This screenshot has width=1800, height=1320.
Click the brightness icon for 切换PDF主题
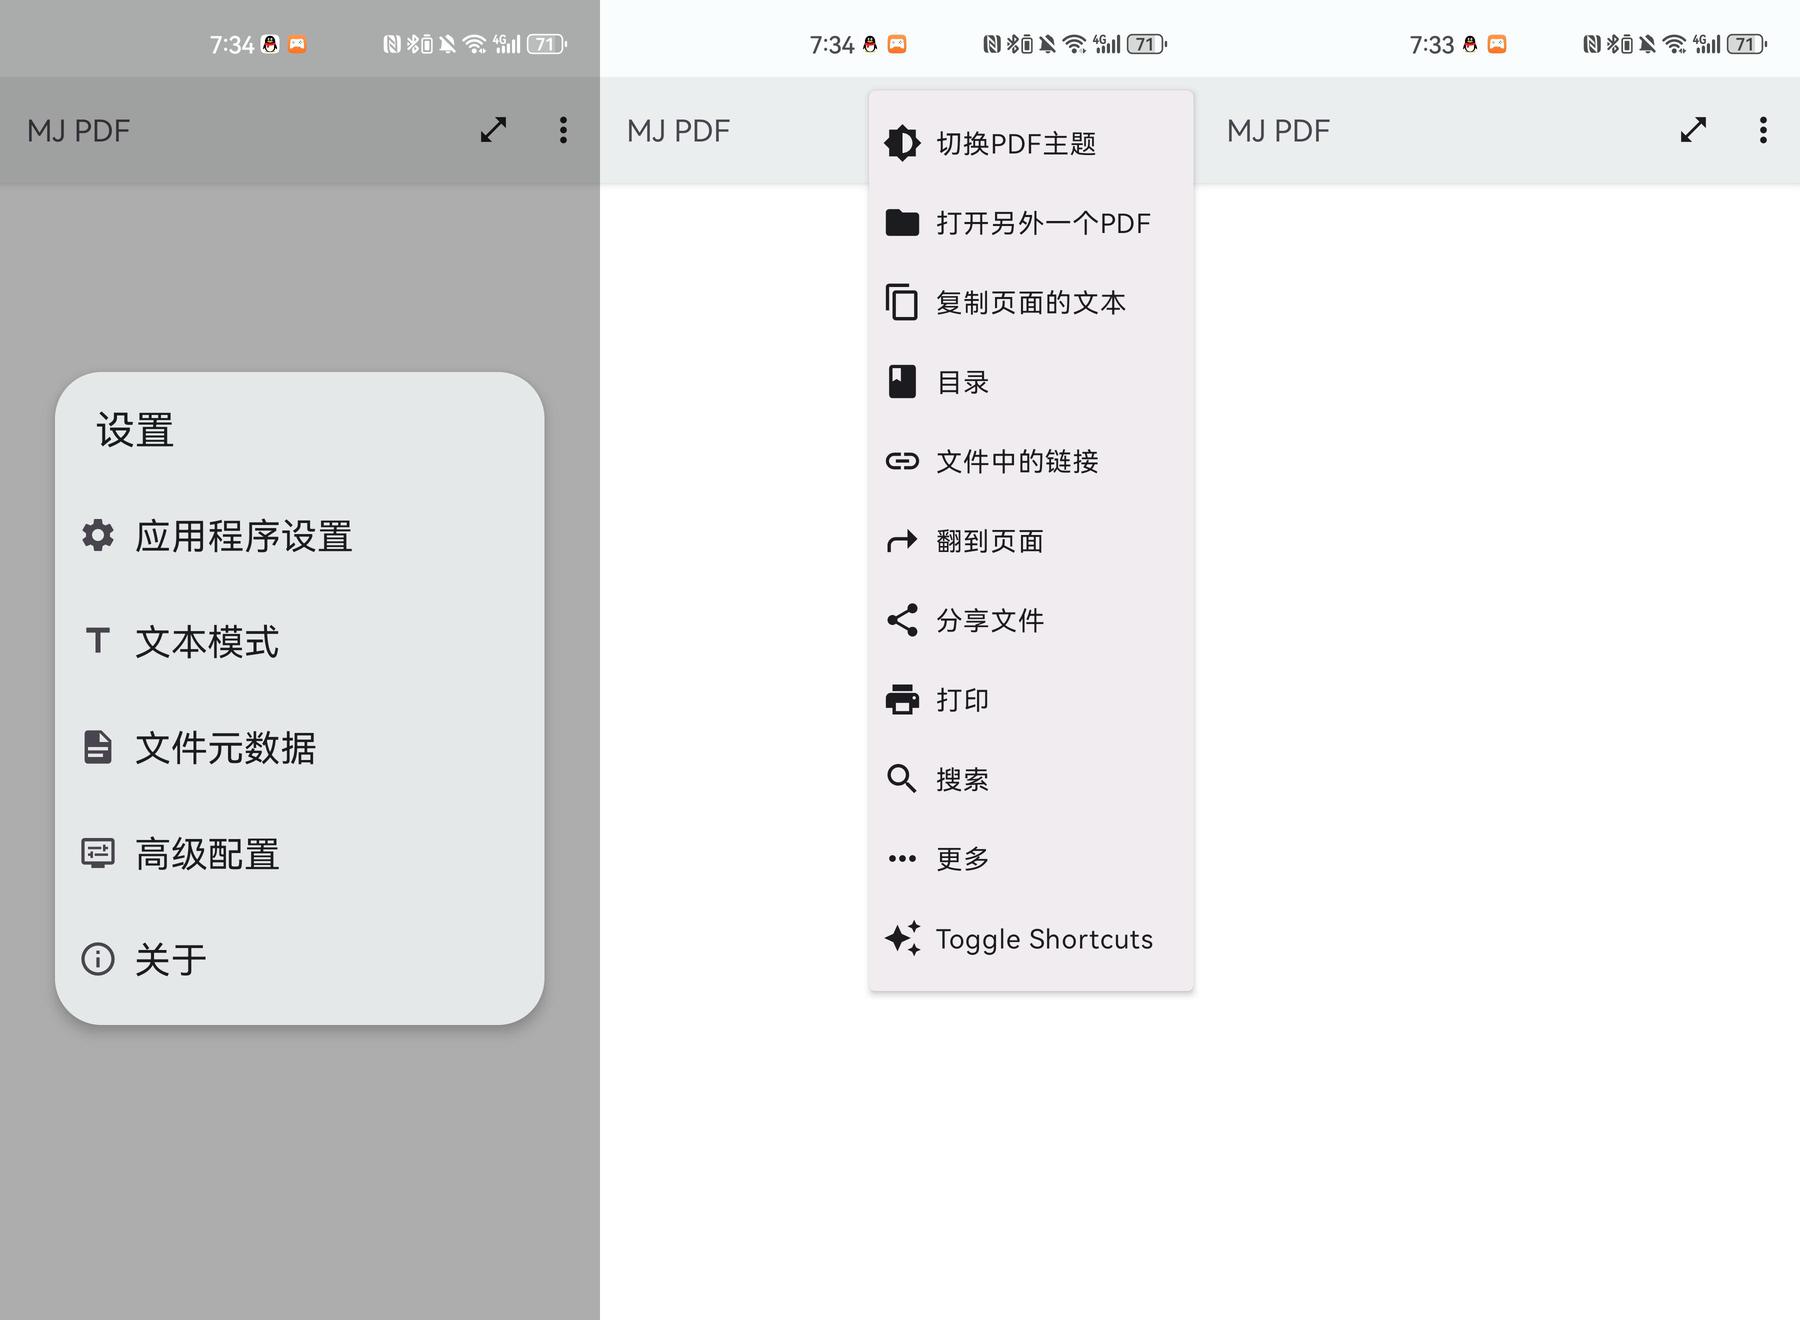pos(902,143)
